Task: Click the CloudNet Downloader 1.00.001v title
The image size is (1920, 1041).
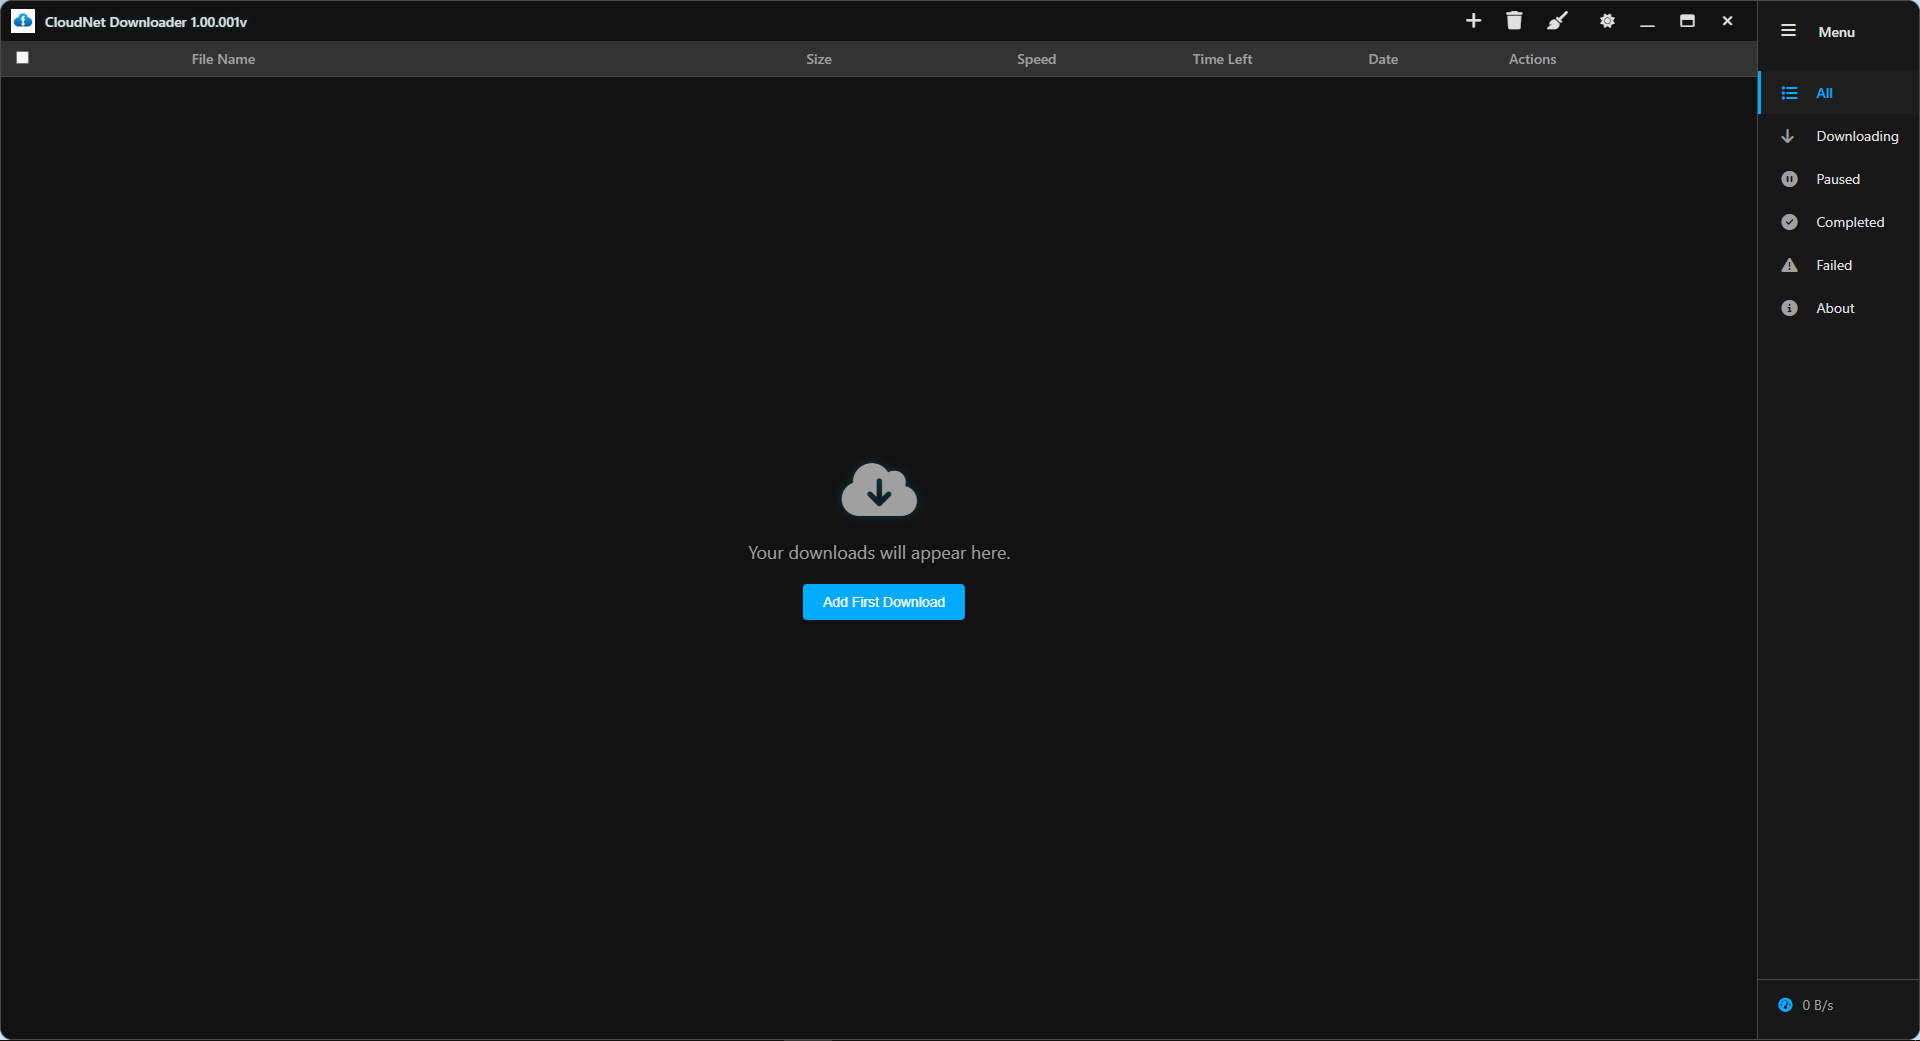Action: tap(146, 22)
